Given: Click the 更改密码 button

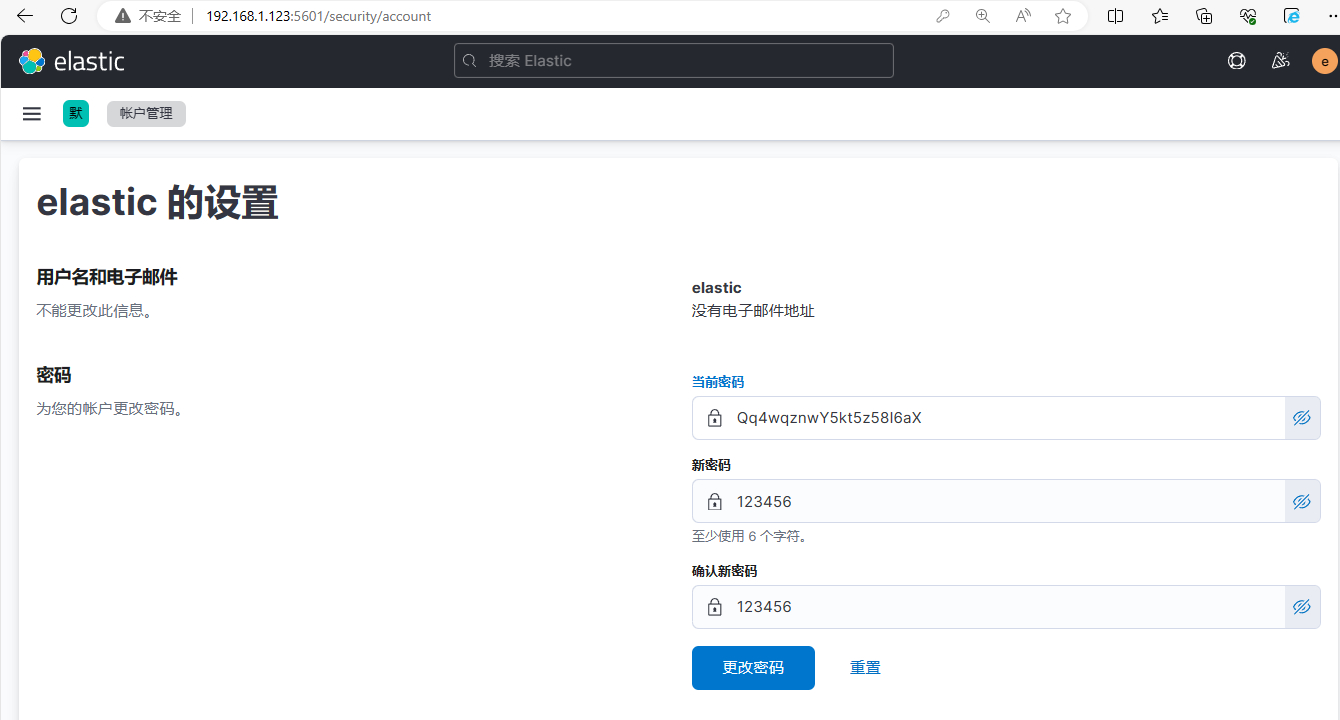Looking at the screenshot, I should click(753, 668).
